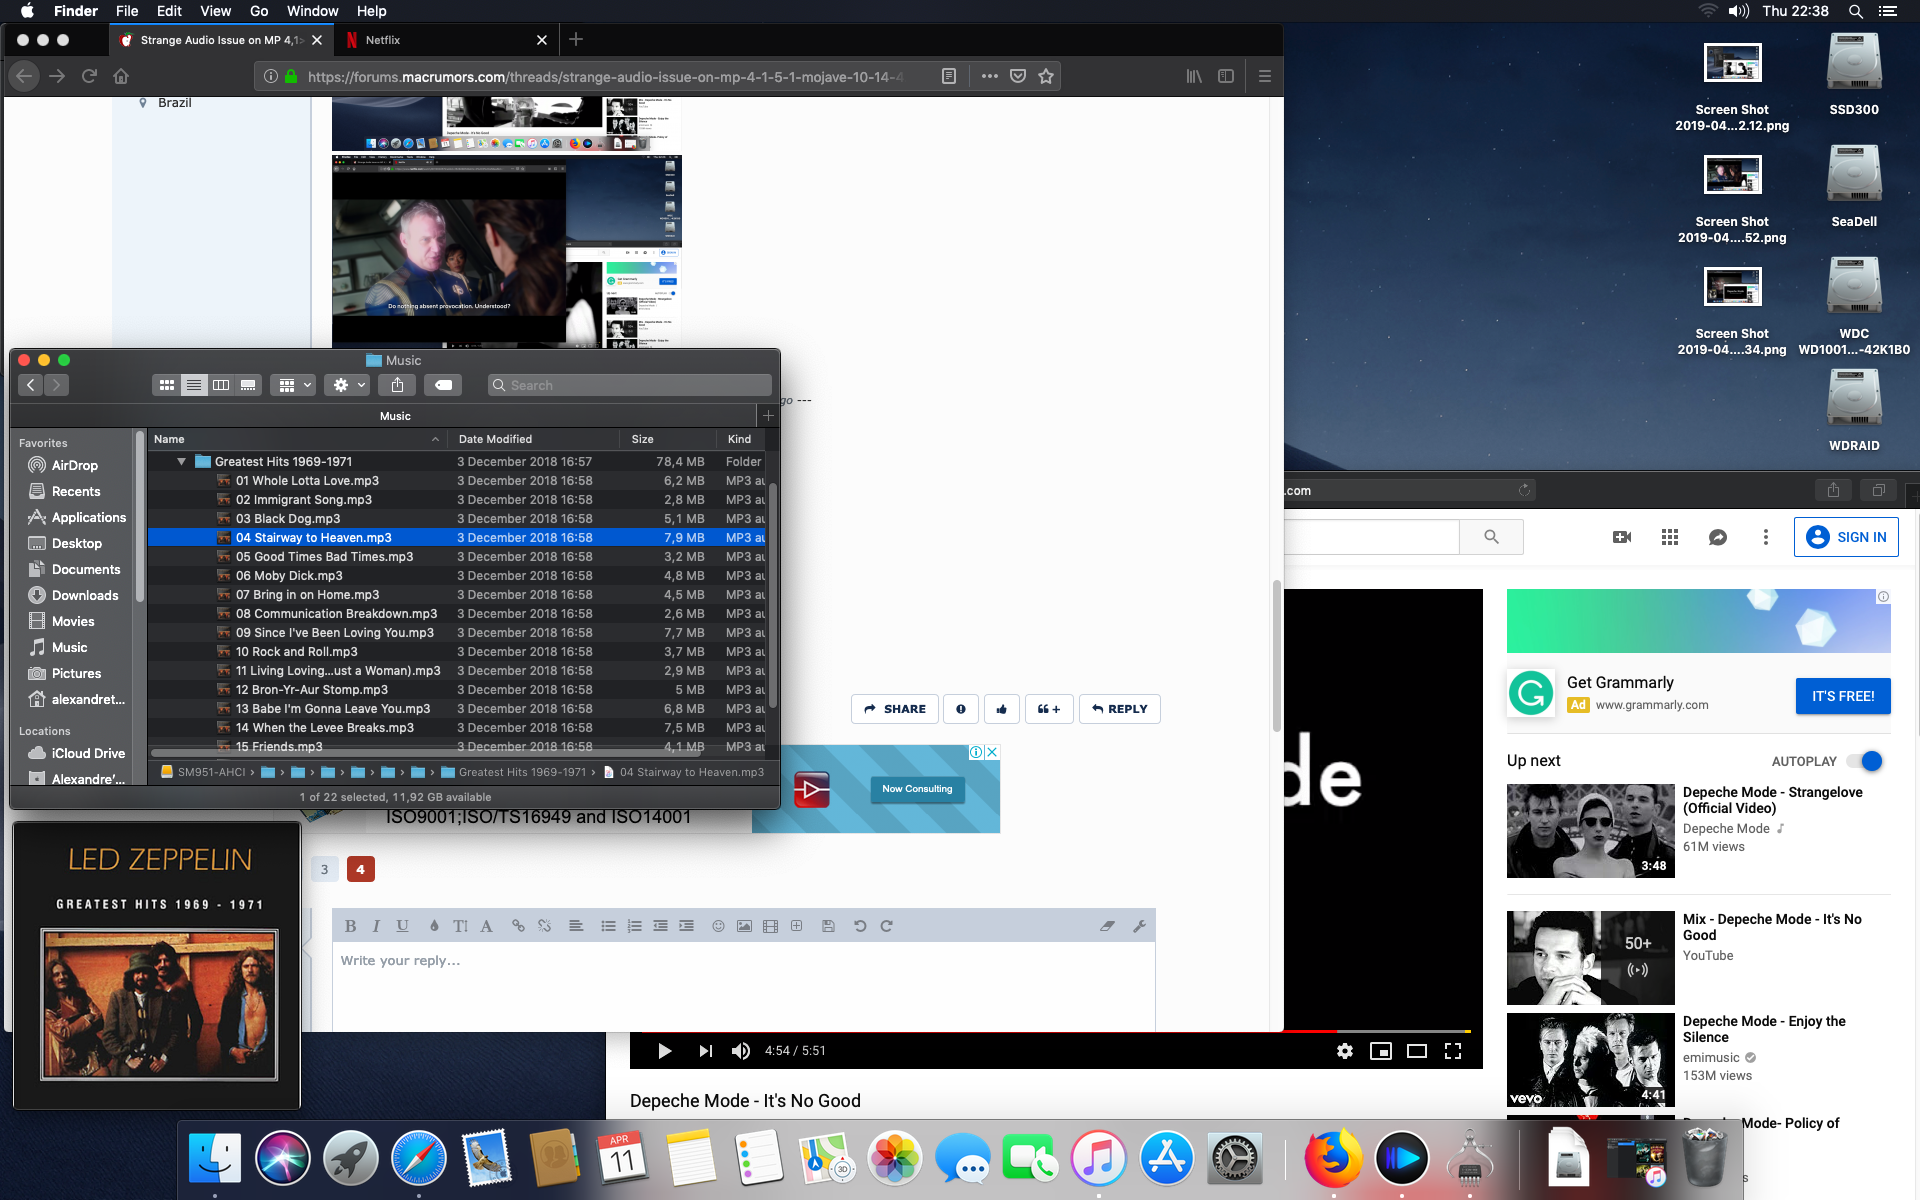The height and width of the screenshot is (1200, 1920).
Task: Reload the Firefox page
Action: click(89, 76)
